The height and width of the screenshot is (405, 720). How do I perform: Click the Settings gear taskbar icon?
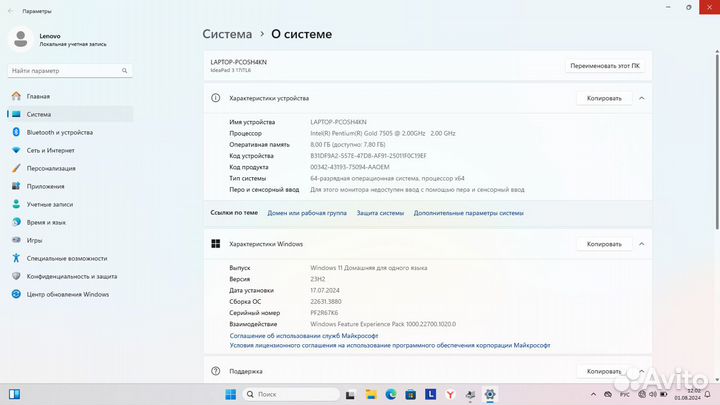(x=490, y=394)
